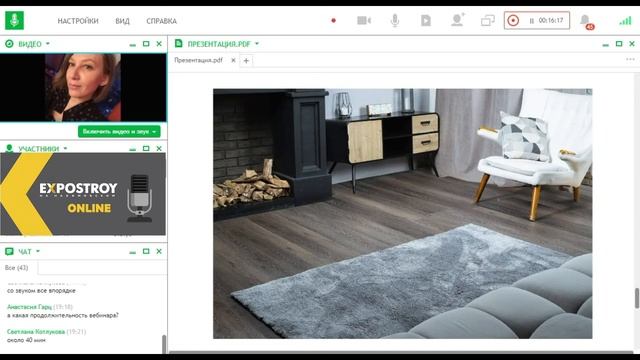
Task: Click chat message 'со звуком все впорядке'
Action: pos(41,291)
